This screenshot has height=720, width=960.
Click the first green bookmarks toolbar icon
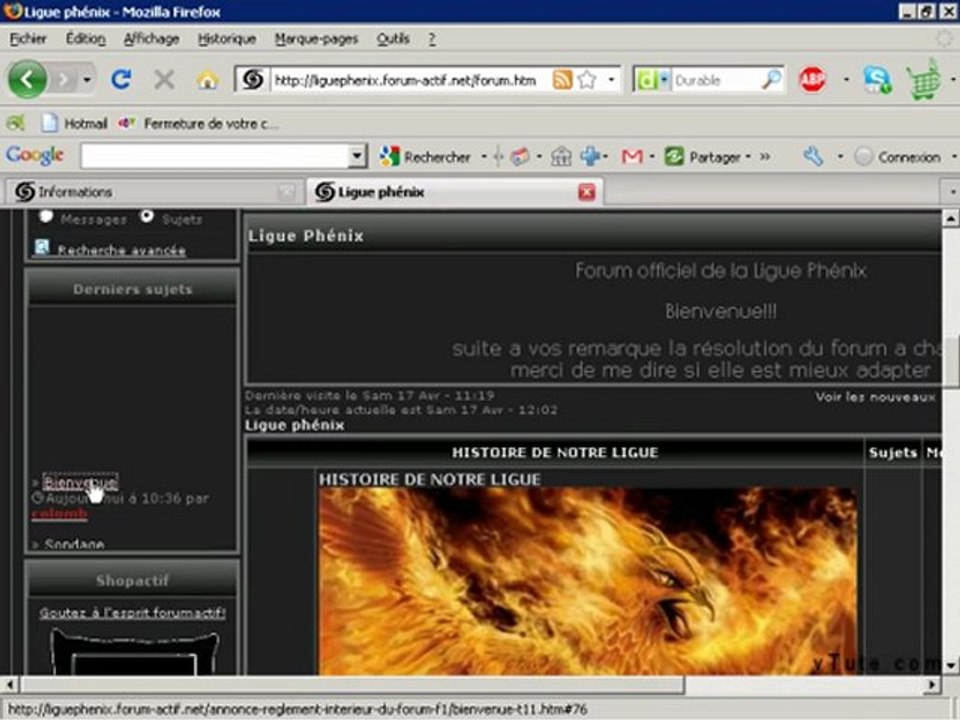pyautogui.click(x=15, y=123)
